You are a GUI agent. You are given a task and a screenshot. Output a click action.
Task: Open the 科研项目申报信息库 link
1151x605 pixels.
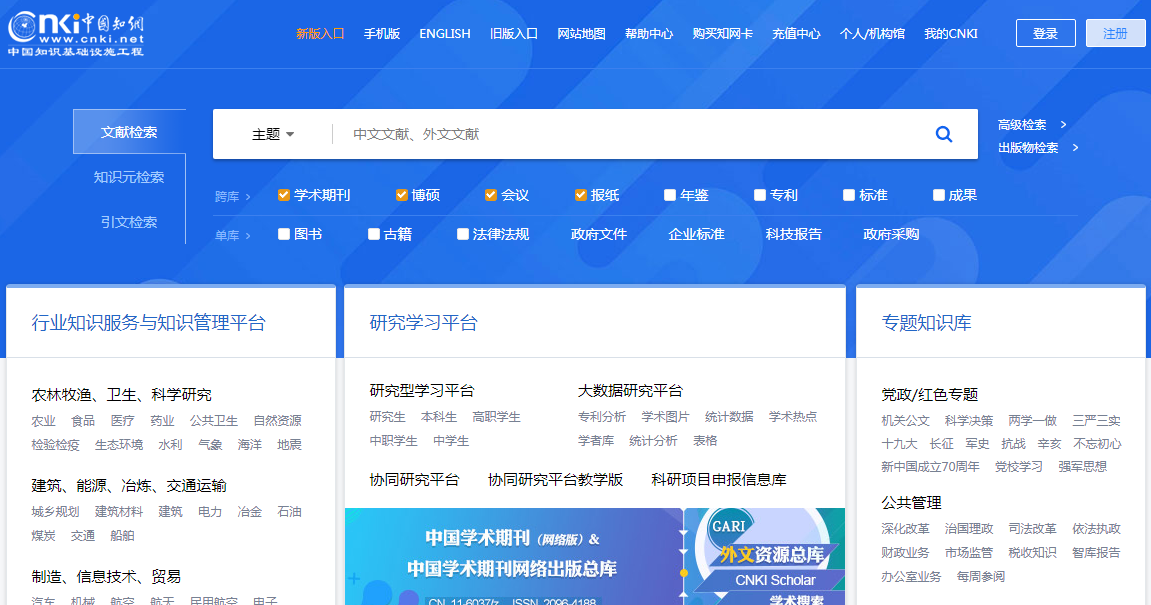click(x=719, y=479)
